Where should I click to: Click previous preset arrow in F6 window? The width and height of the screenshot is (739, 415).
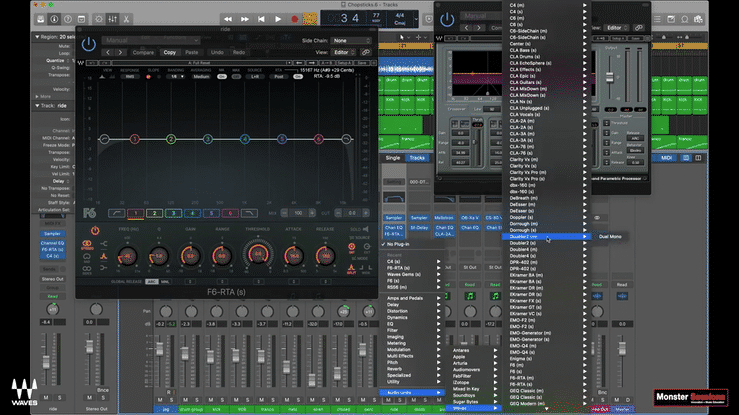[108, 52]
